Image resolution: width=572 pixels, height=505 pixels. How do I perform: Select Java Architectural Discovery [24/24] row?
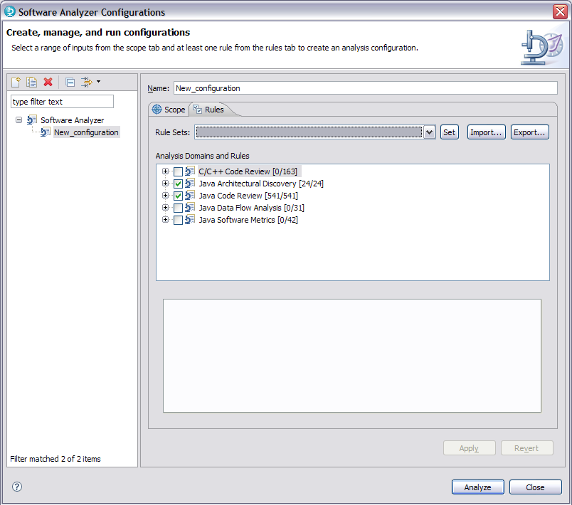(261, 184)
